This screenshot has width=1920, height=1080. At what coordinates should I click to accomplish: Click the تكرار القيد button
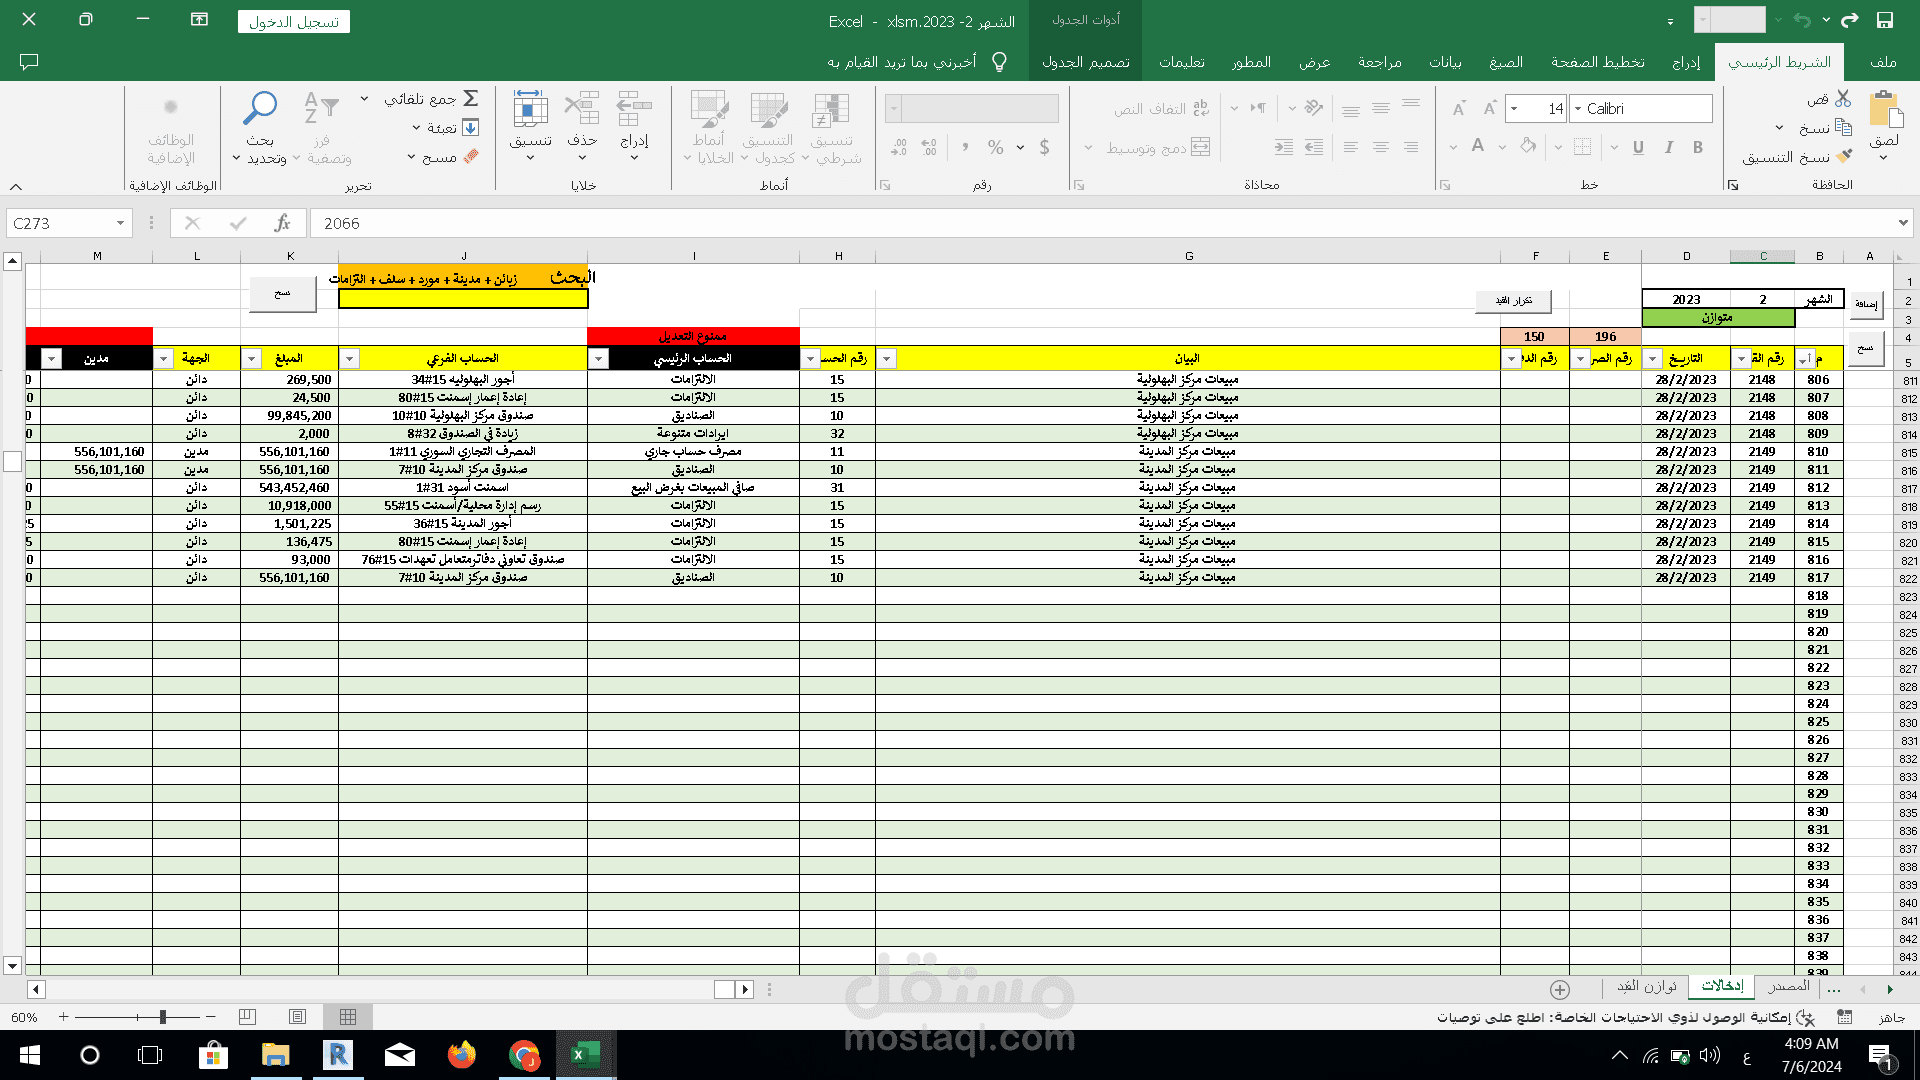[1513, 300]
